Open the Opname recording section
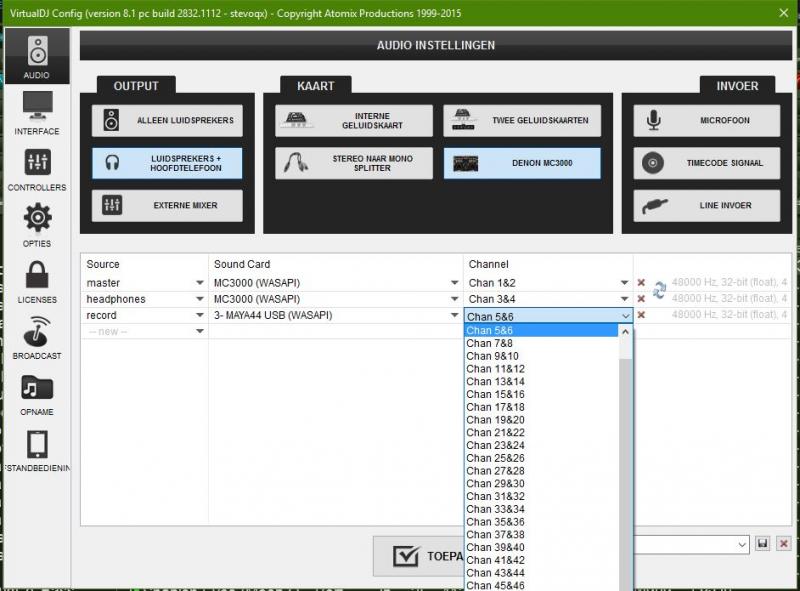Screen dimensions: 800x591 tap(37, 394)
